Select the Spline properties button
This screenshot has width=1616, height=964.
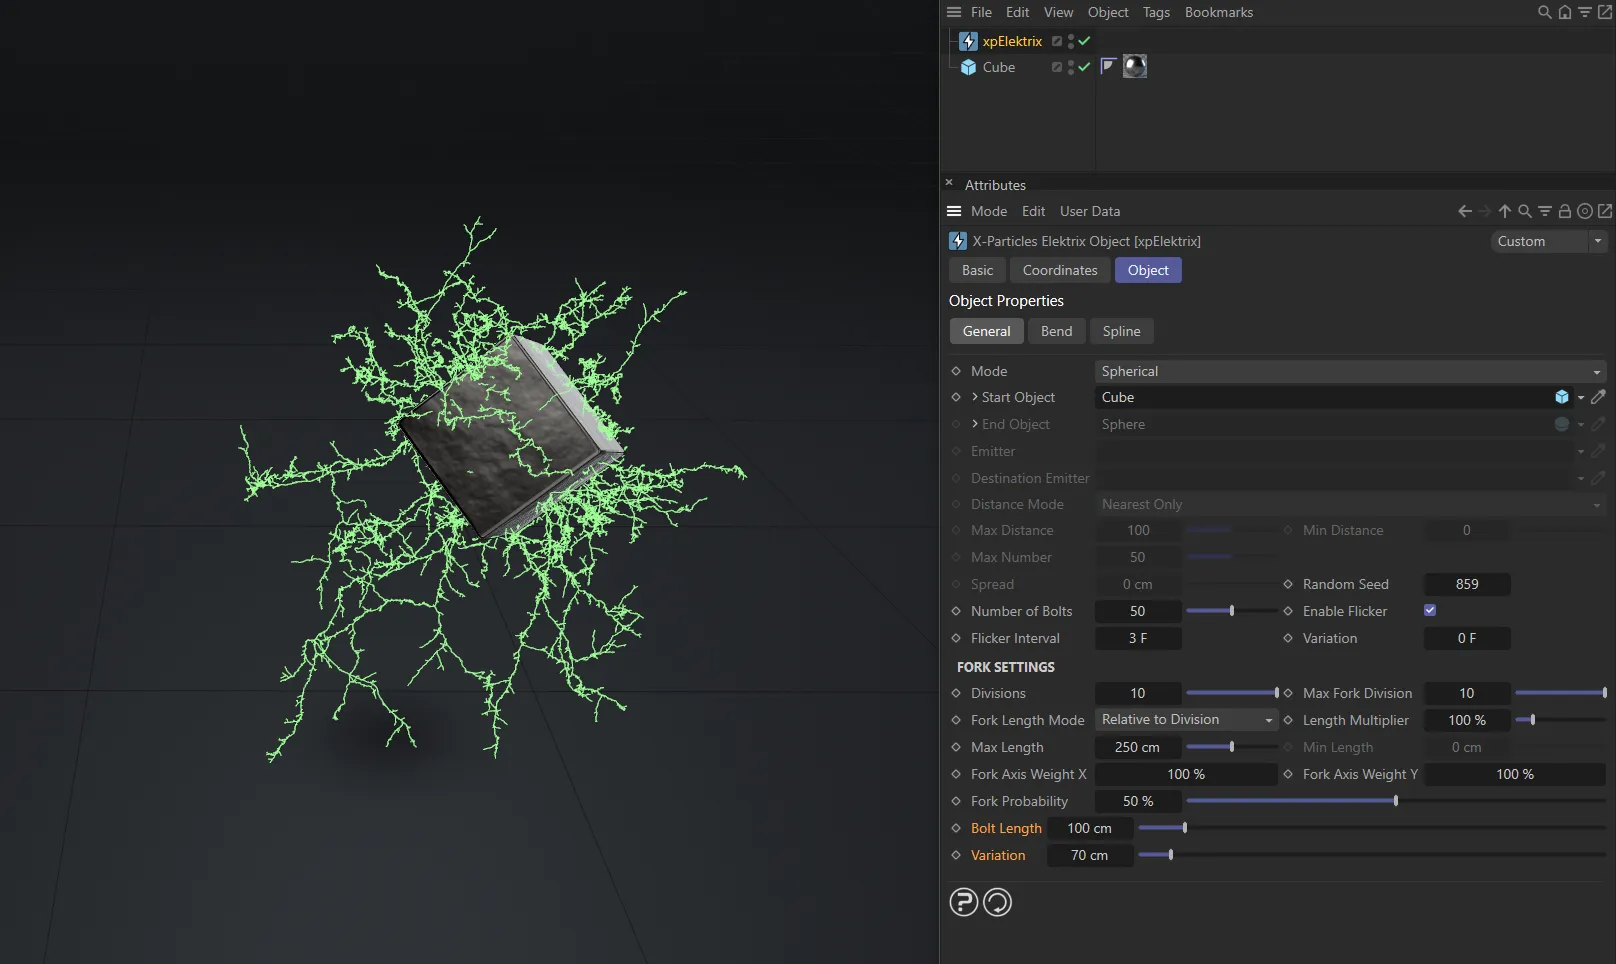[1121, 331]
